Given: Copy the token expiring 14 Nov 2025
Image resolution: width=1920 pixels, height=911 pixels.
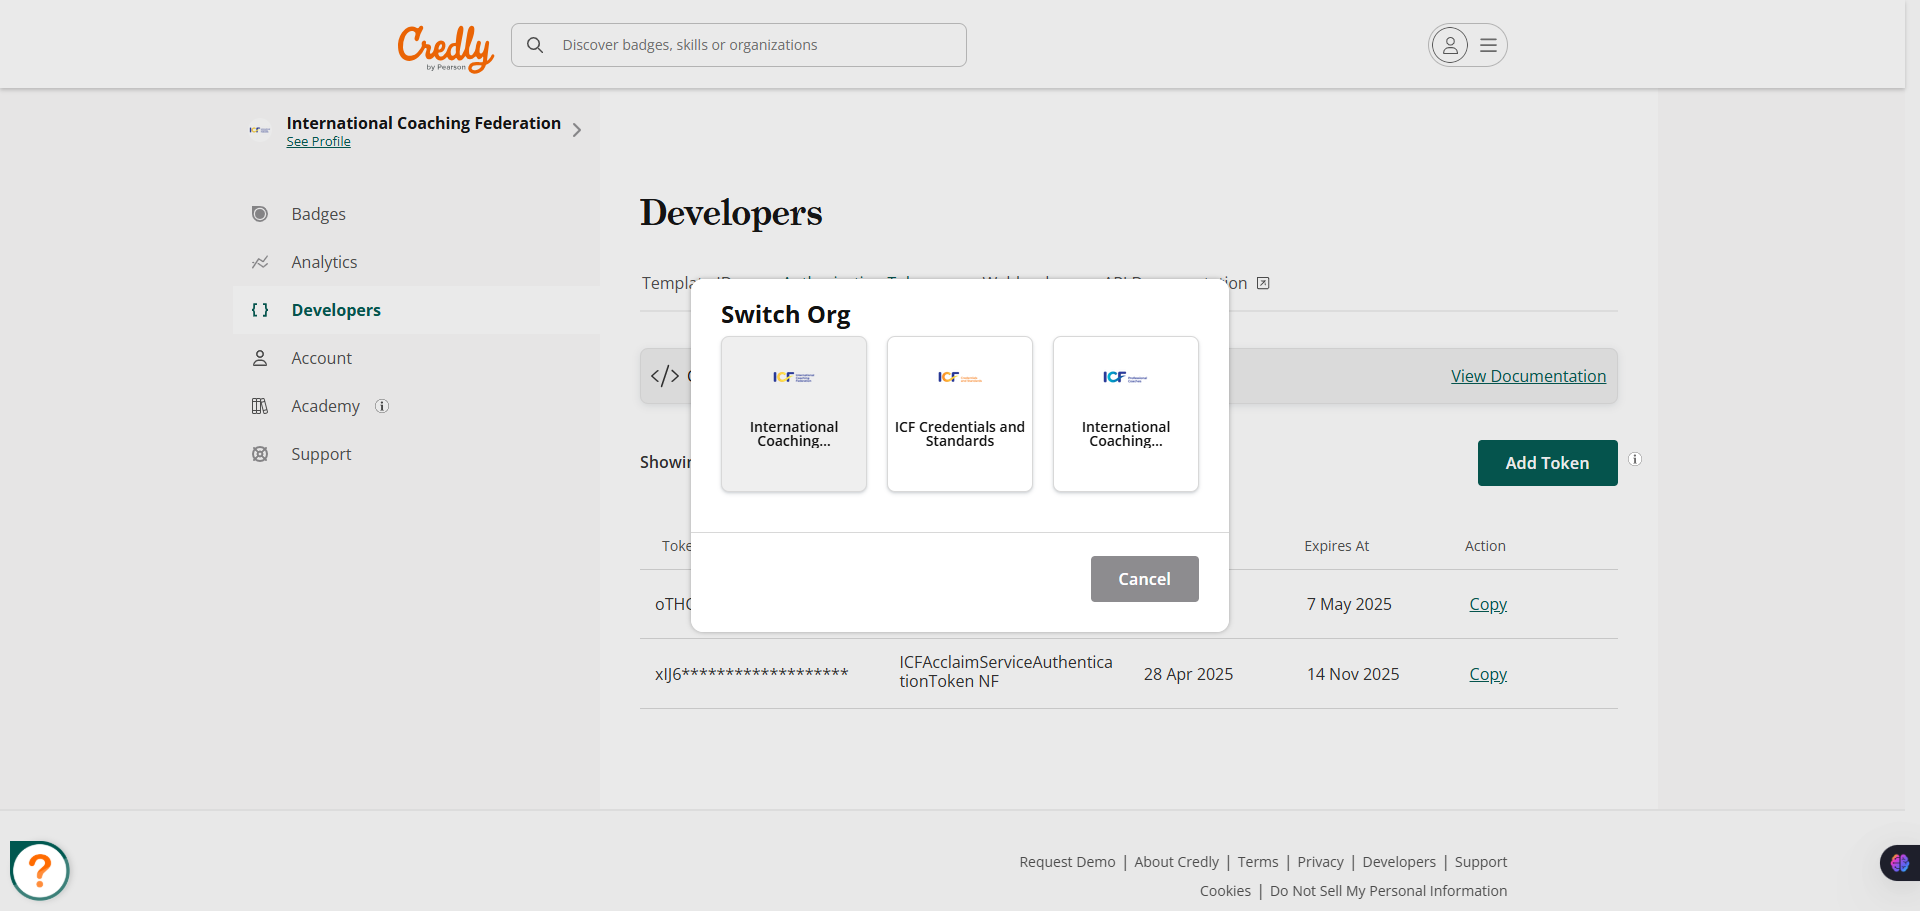Looking at the screenshot, I should pyautogui.click(x=1488, y=674).
